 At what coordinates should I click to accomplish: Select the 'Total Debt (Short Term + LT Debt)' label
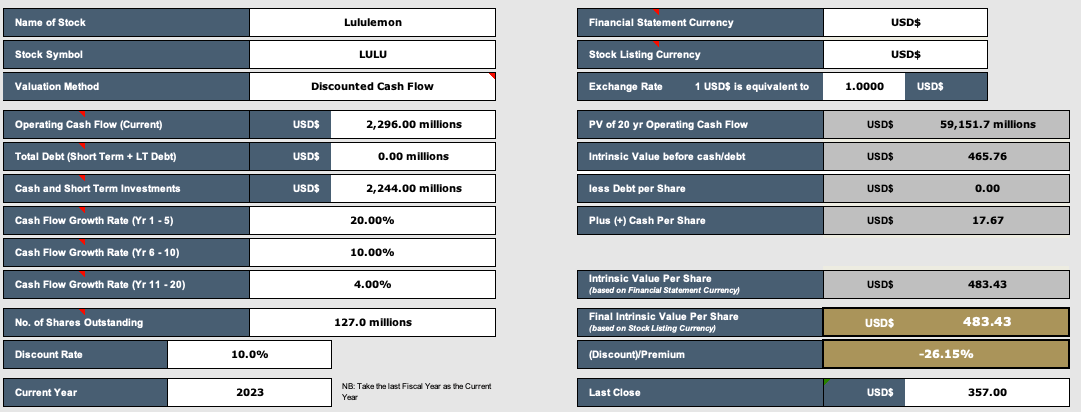[127, 156]
